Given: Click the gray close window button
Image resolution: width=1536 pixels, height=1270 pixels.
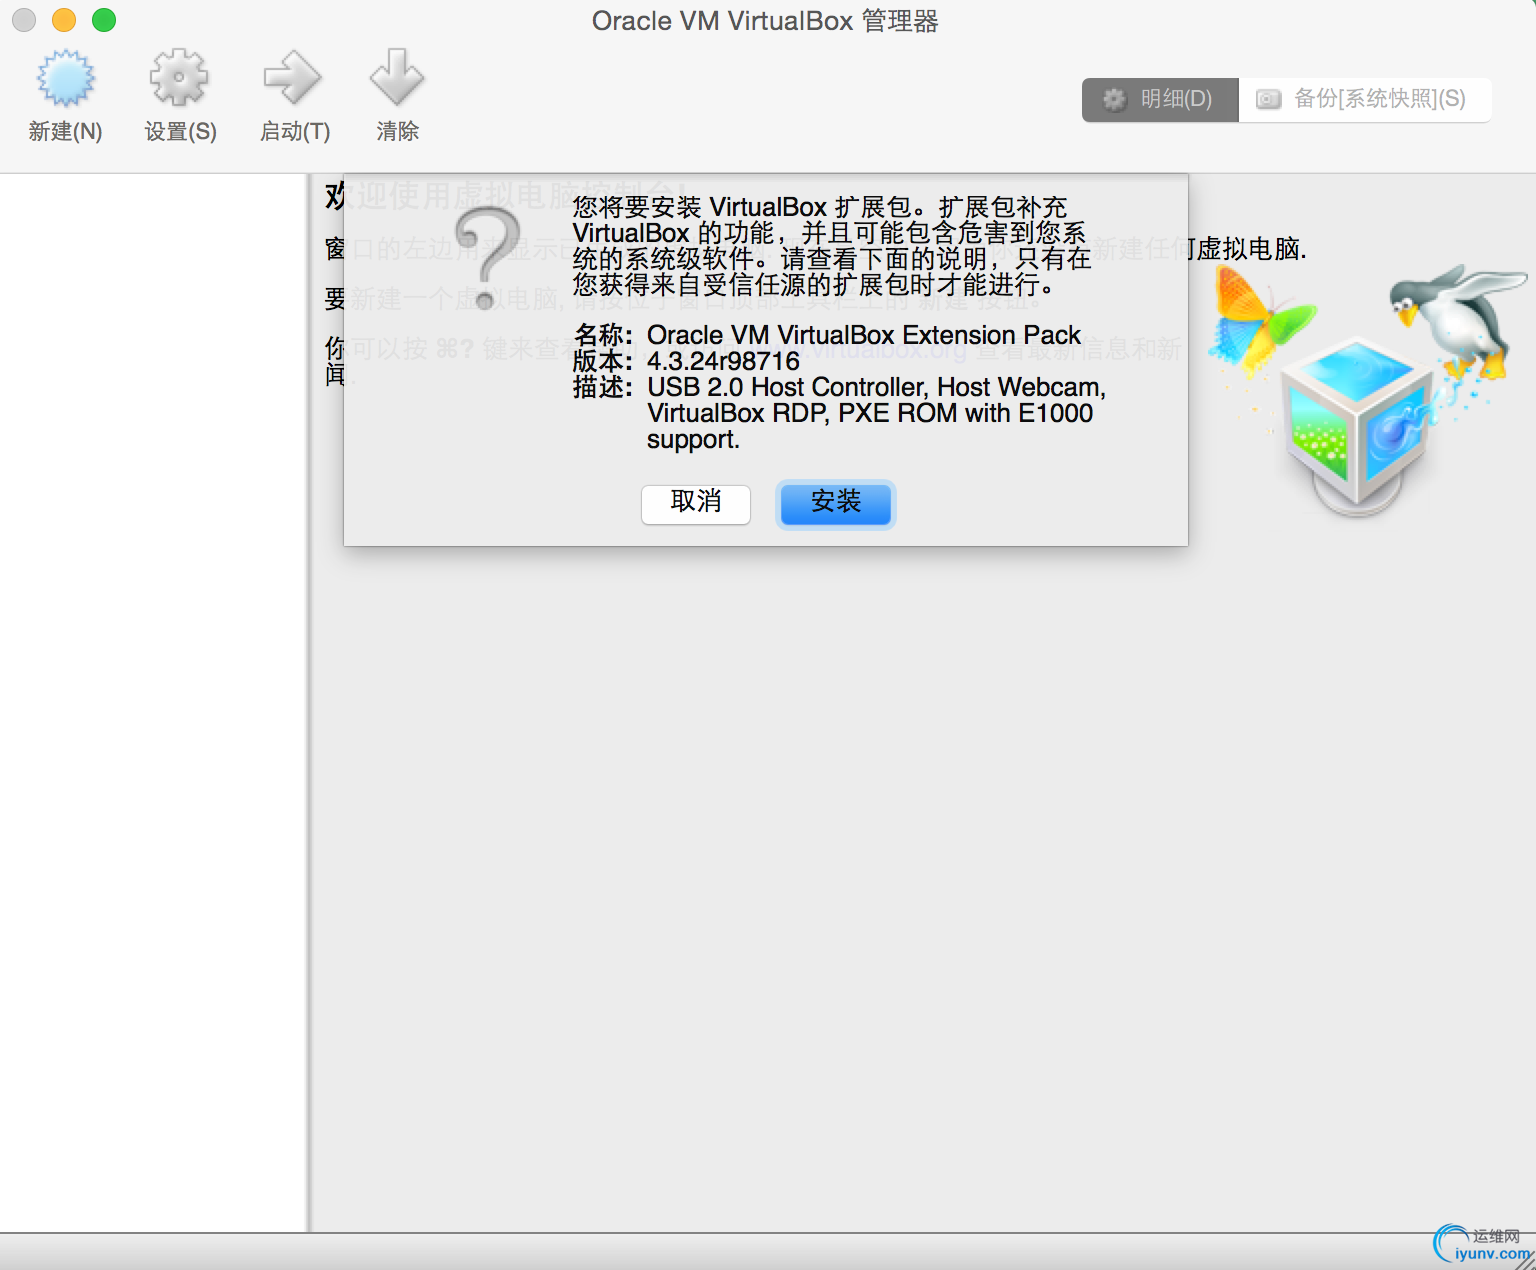Looking at the screenshot, I should (x=24, y=20).
